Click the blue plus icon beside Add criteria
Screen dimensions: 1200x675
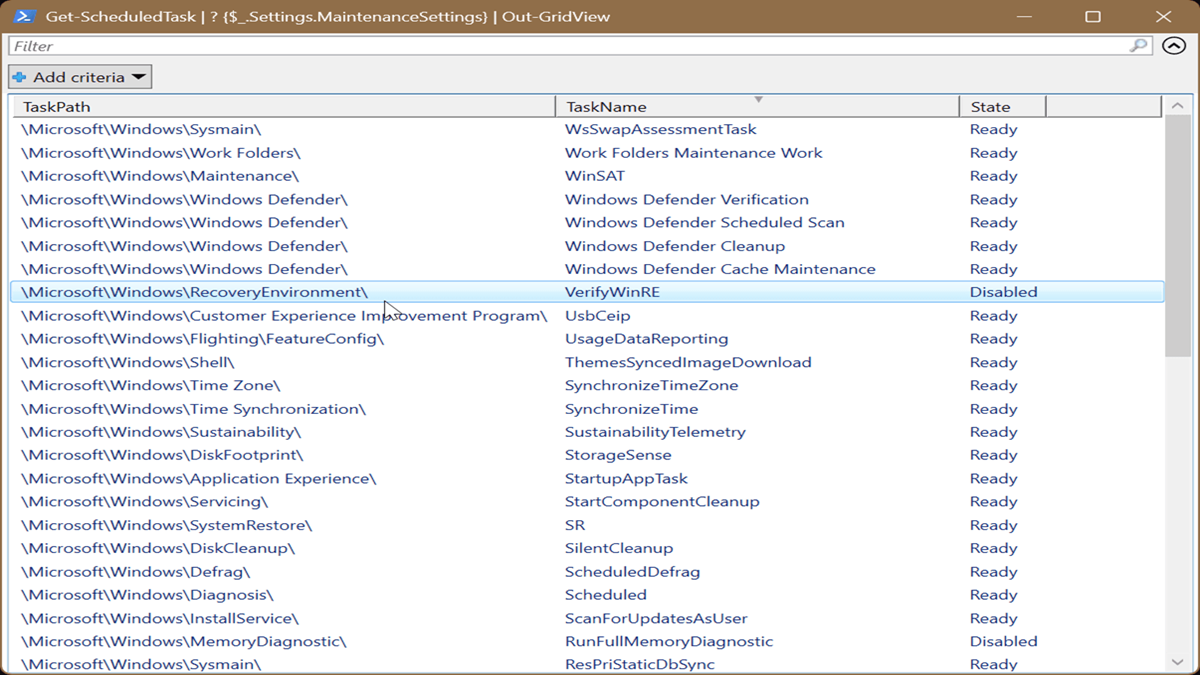point(19,77)
